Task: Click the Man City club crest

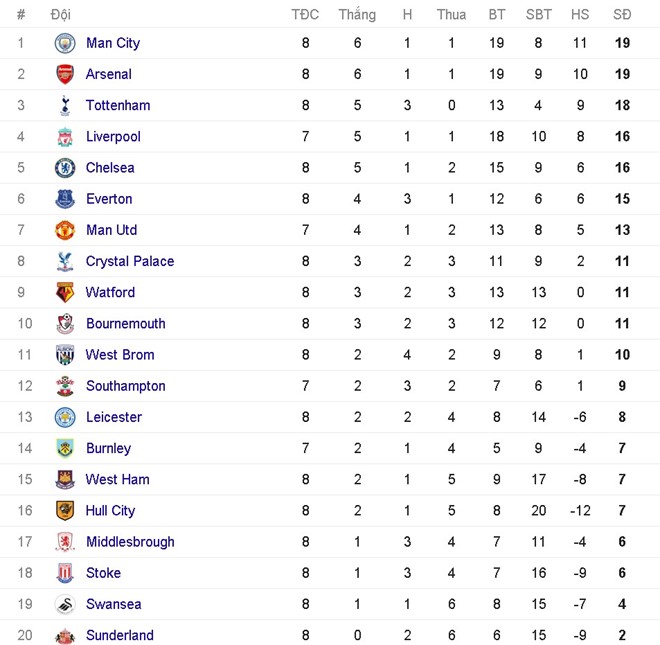Action: [x=65, y=43]
